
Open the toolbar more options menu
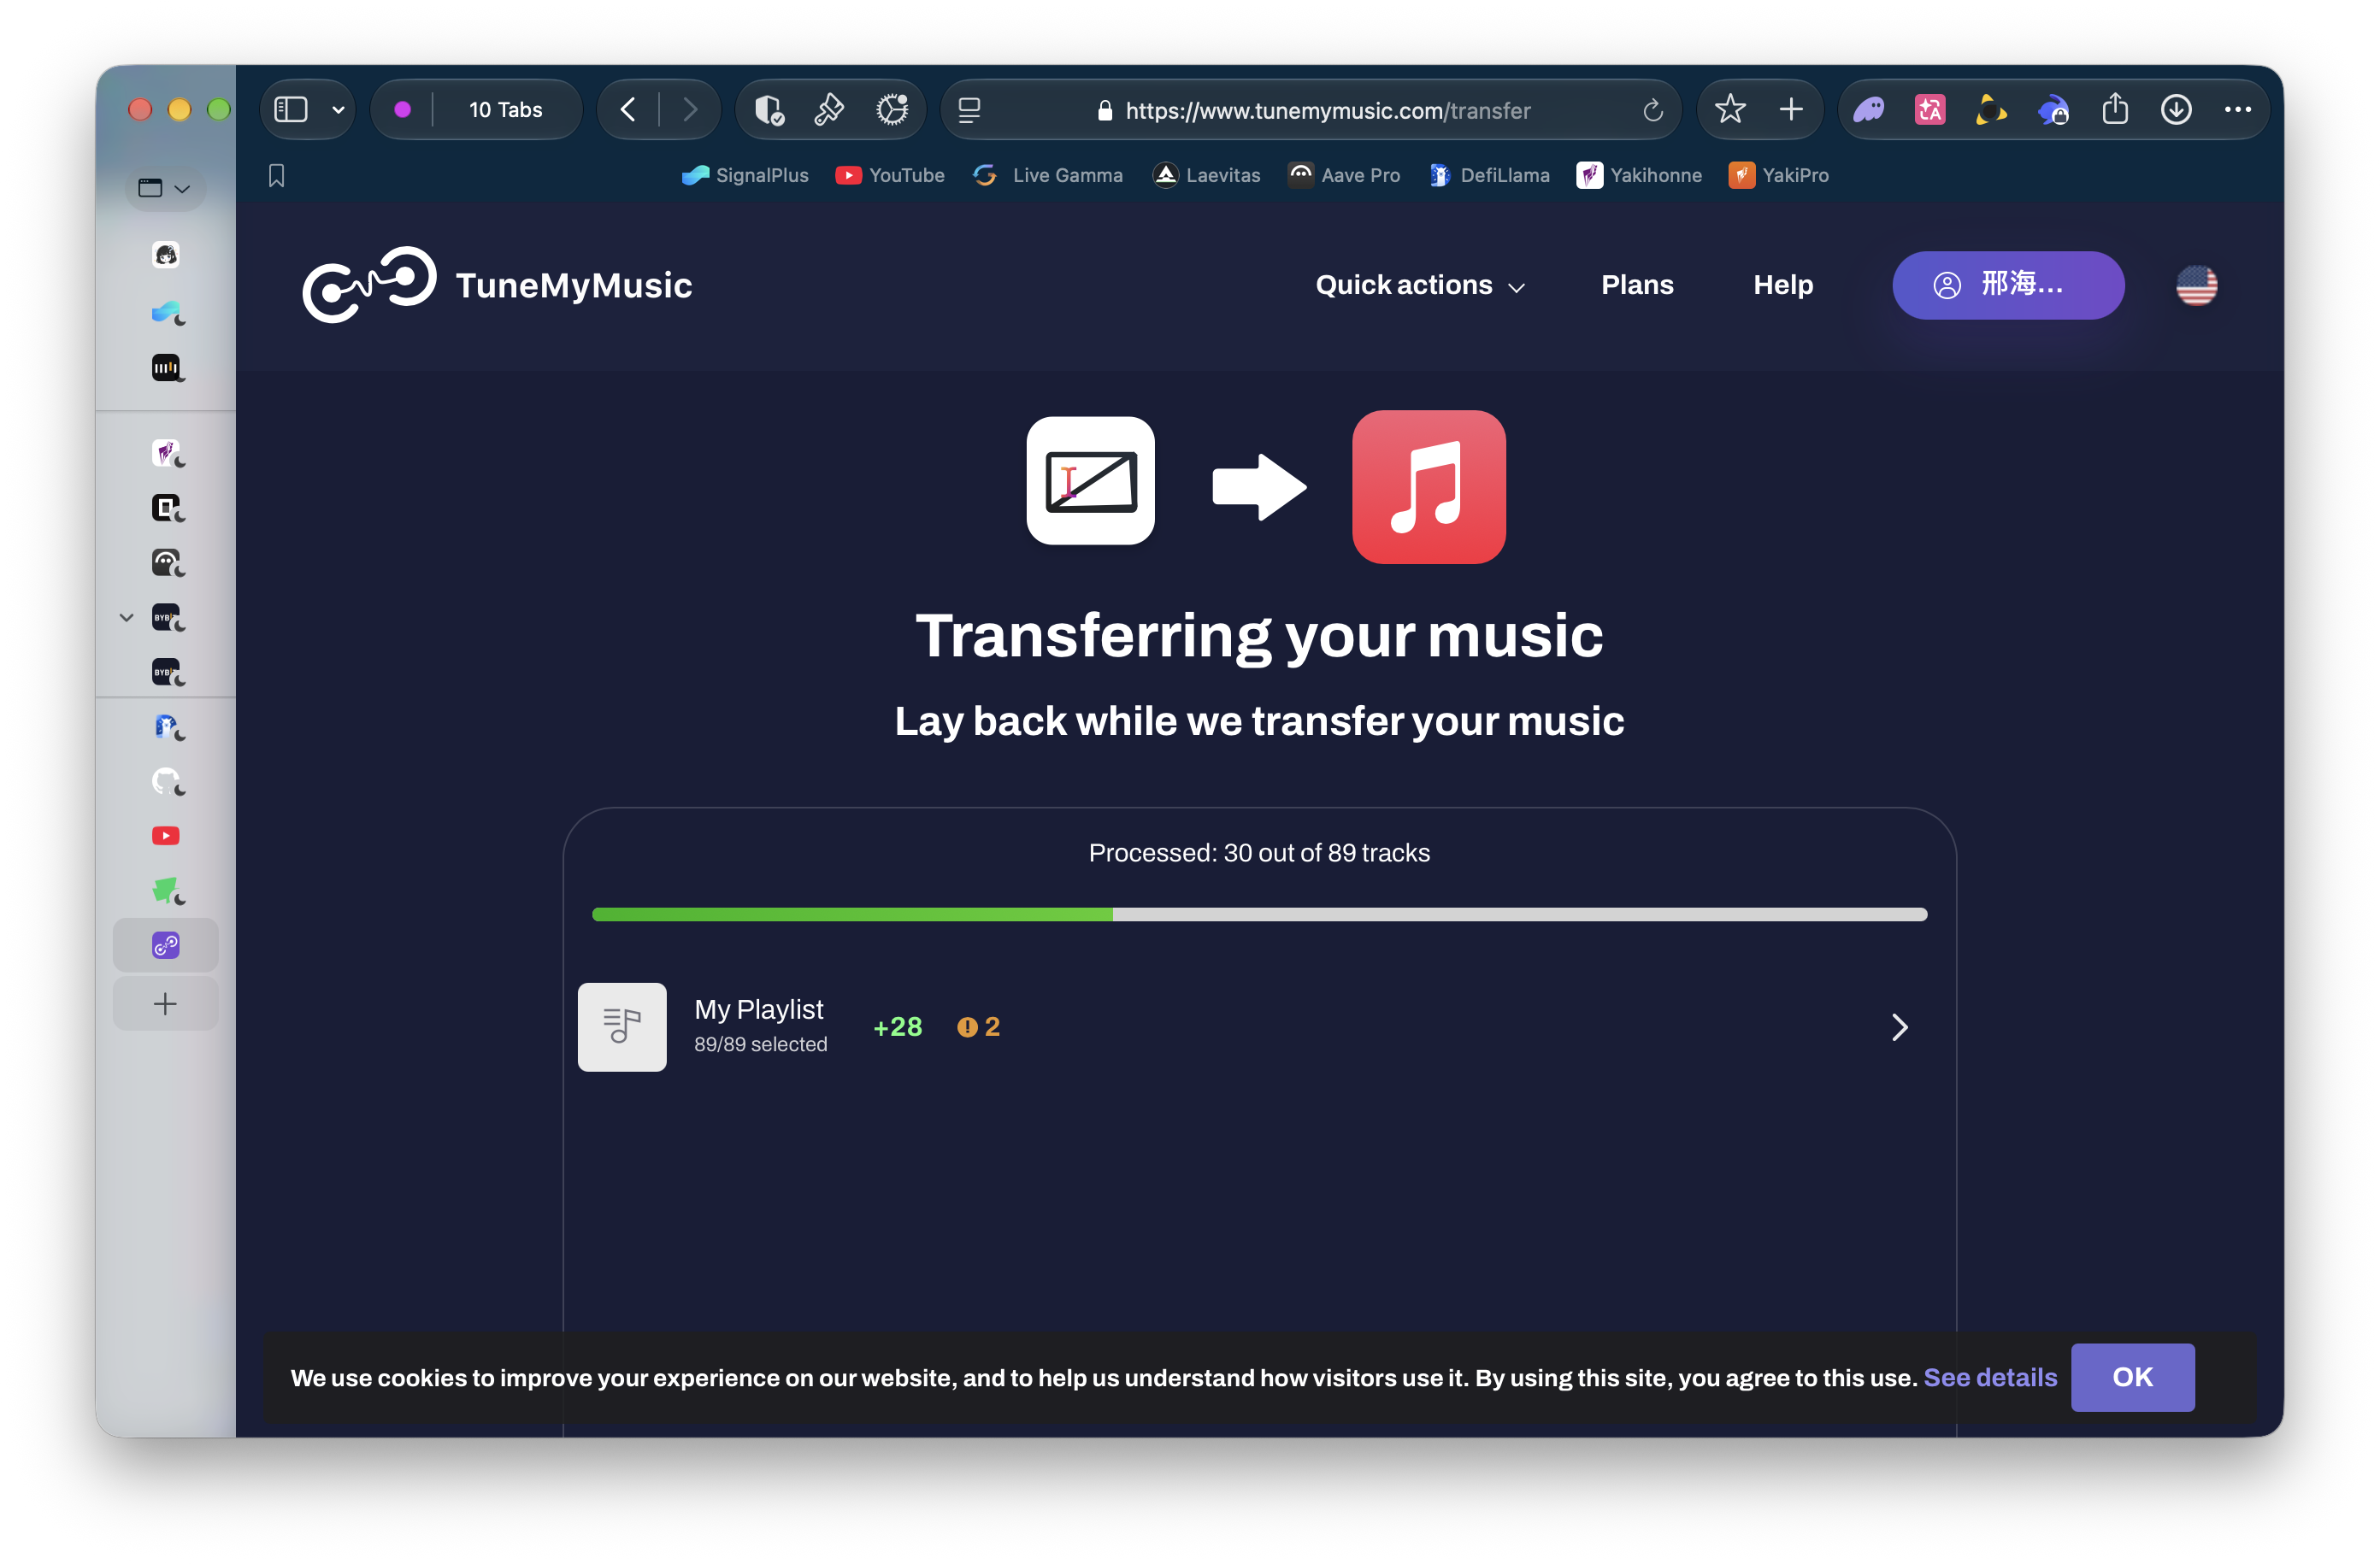click(2237, 109)
